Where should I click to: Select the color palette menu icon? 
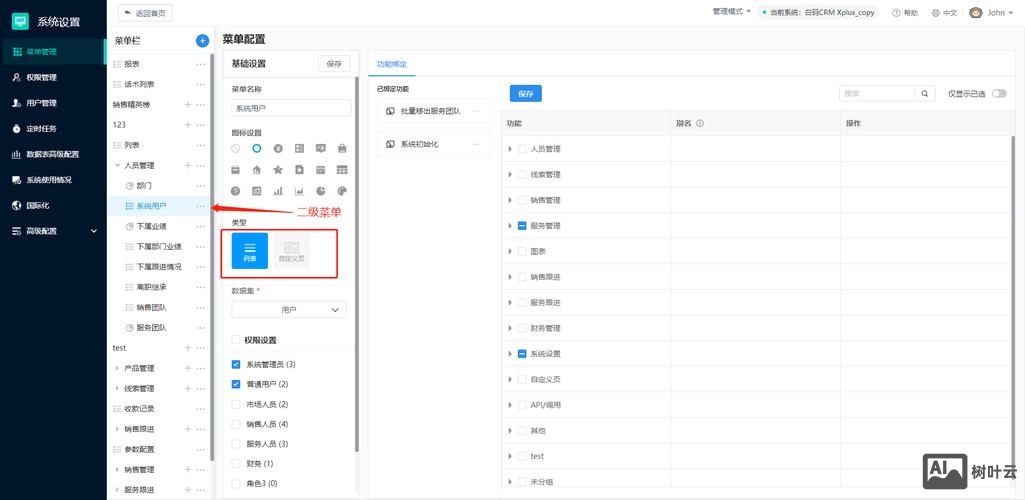[342, 191]
